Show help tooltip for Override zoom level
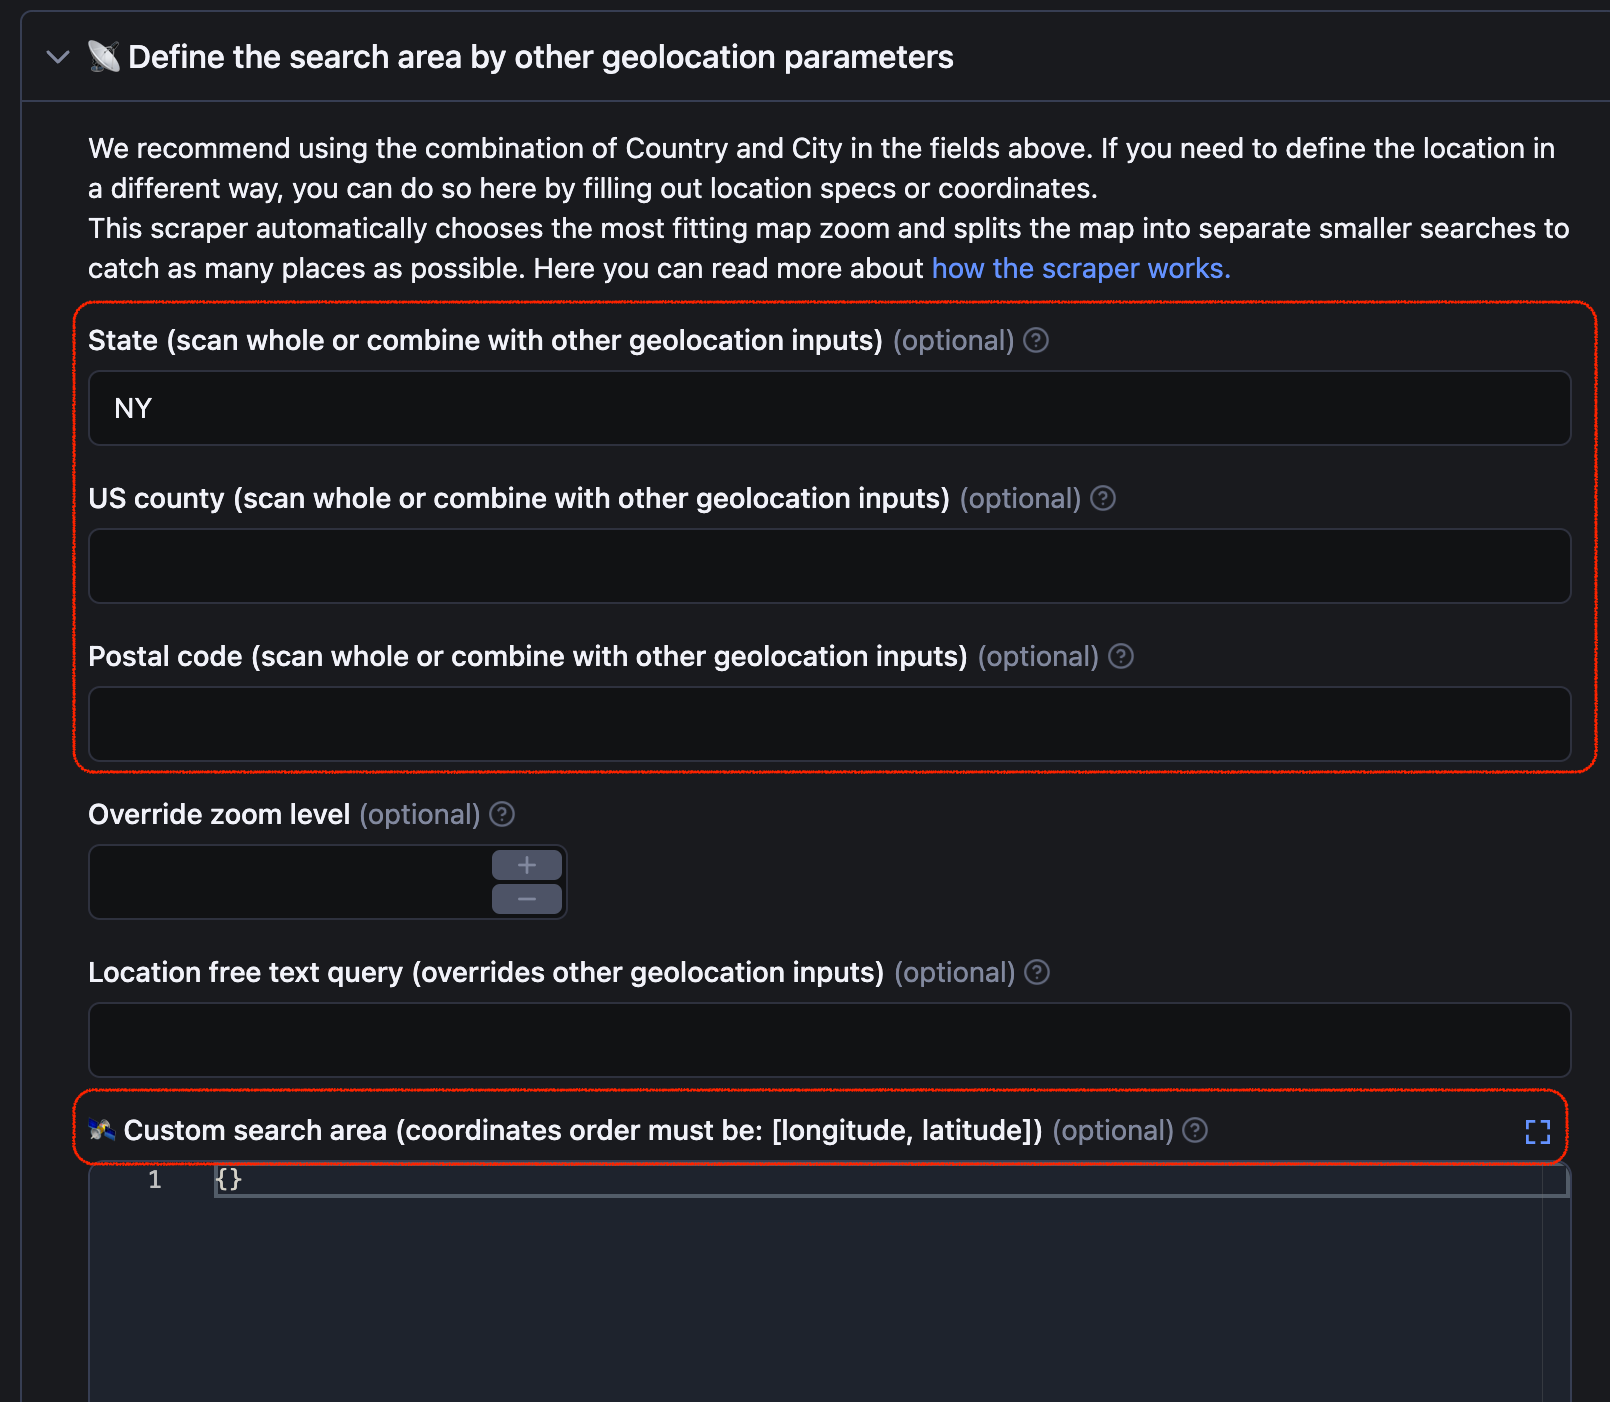The width and height of the screenshot is (1610, 1402). click(502, 814)
